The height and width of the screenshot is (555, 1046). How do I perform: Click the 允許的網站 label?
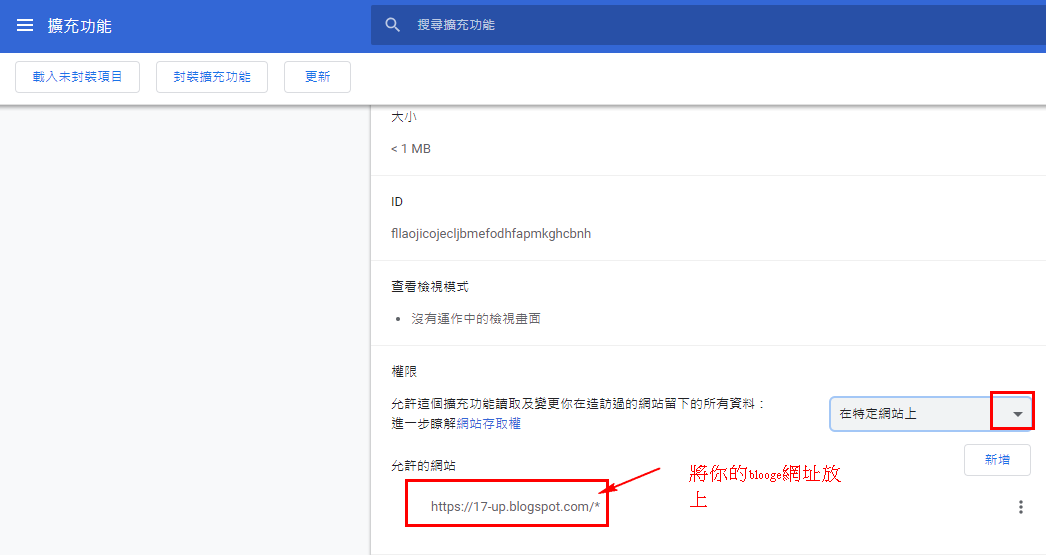[x=423, y=466]
